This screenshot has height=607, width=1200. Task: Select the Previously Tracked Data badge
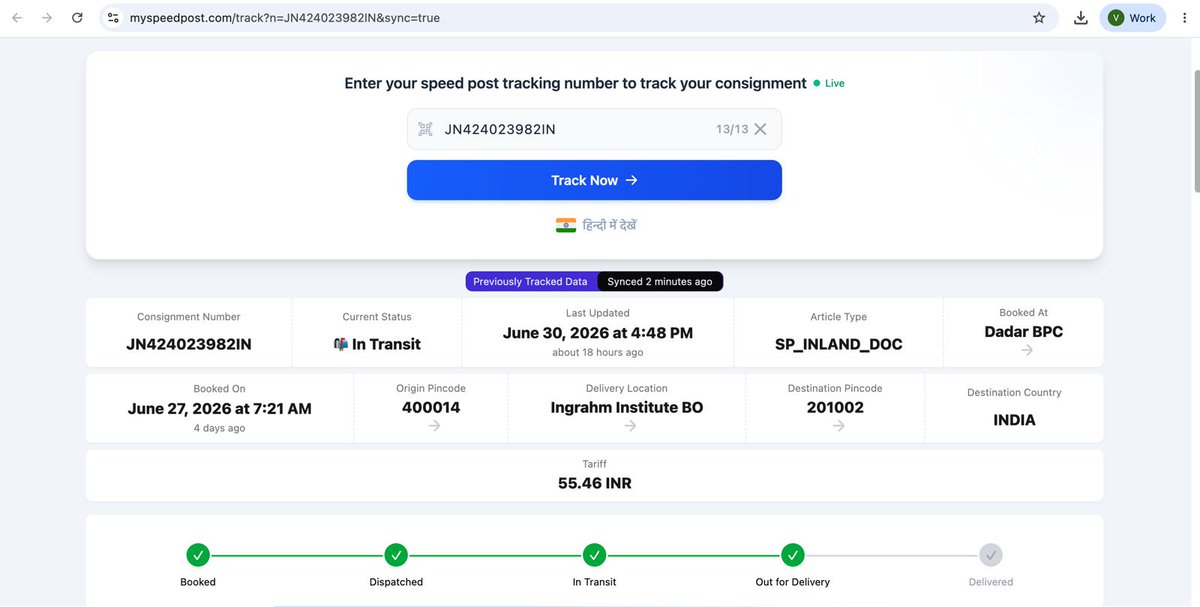pos(531,282)
